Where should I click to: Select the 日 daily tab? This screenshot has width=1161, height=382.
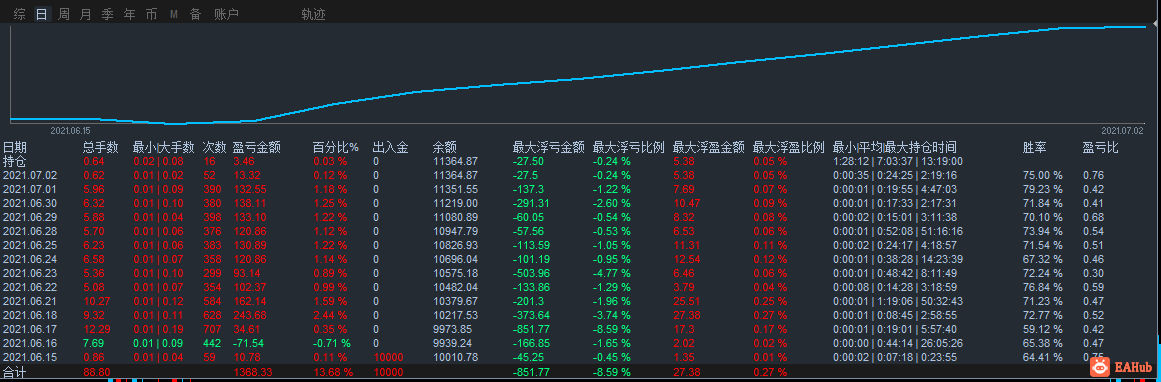click(42, 14)
